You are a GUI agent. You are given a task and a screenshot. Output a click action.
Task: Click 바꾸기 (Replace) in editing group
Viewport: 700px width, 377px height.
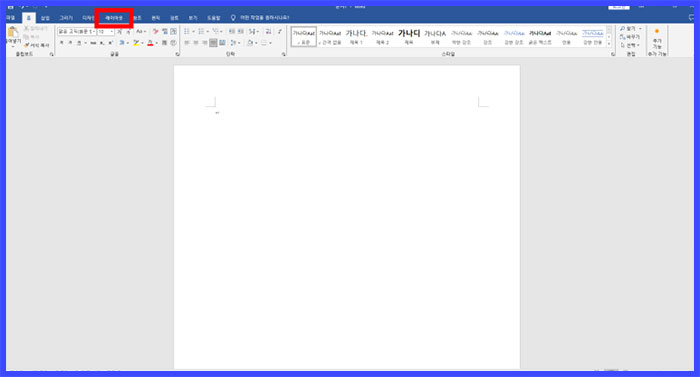pos(630,37)
